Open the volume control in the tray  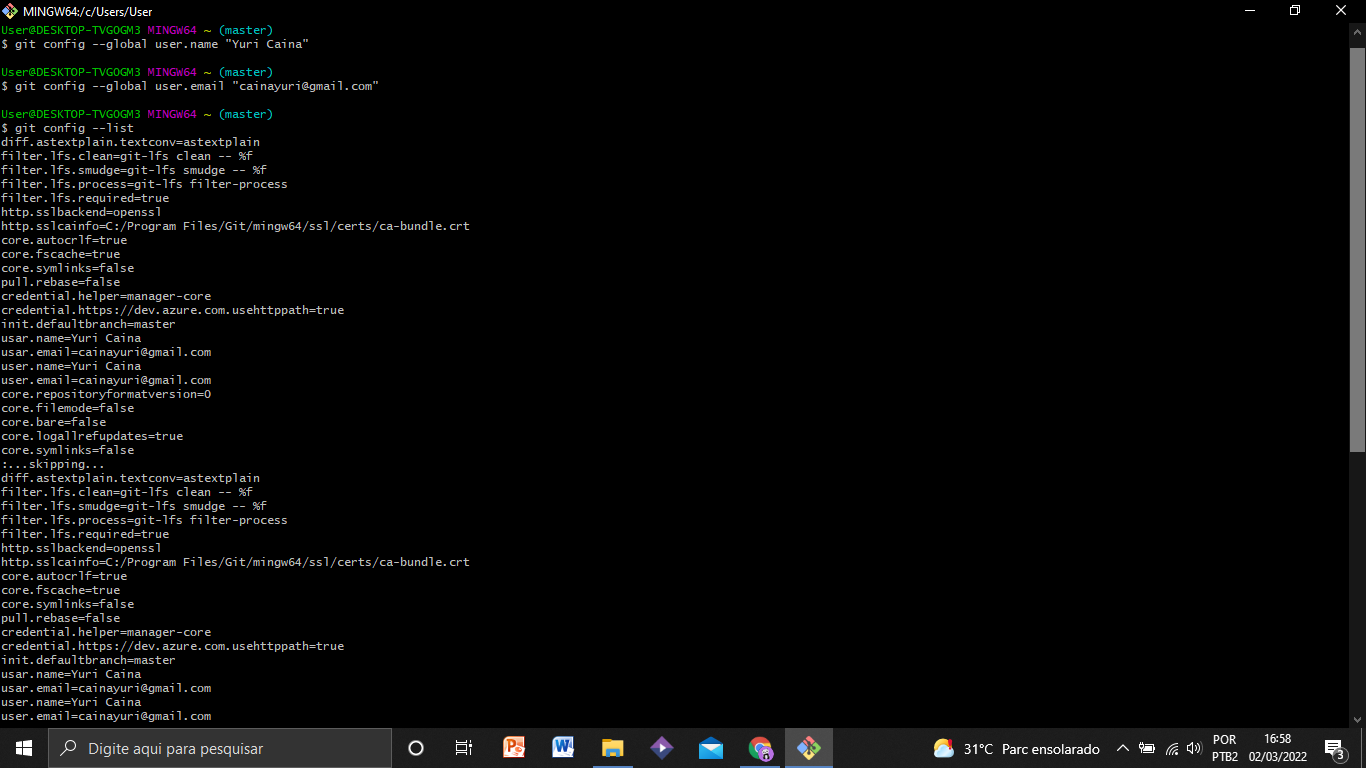1193,748
